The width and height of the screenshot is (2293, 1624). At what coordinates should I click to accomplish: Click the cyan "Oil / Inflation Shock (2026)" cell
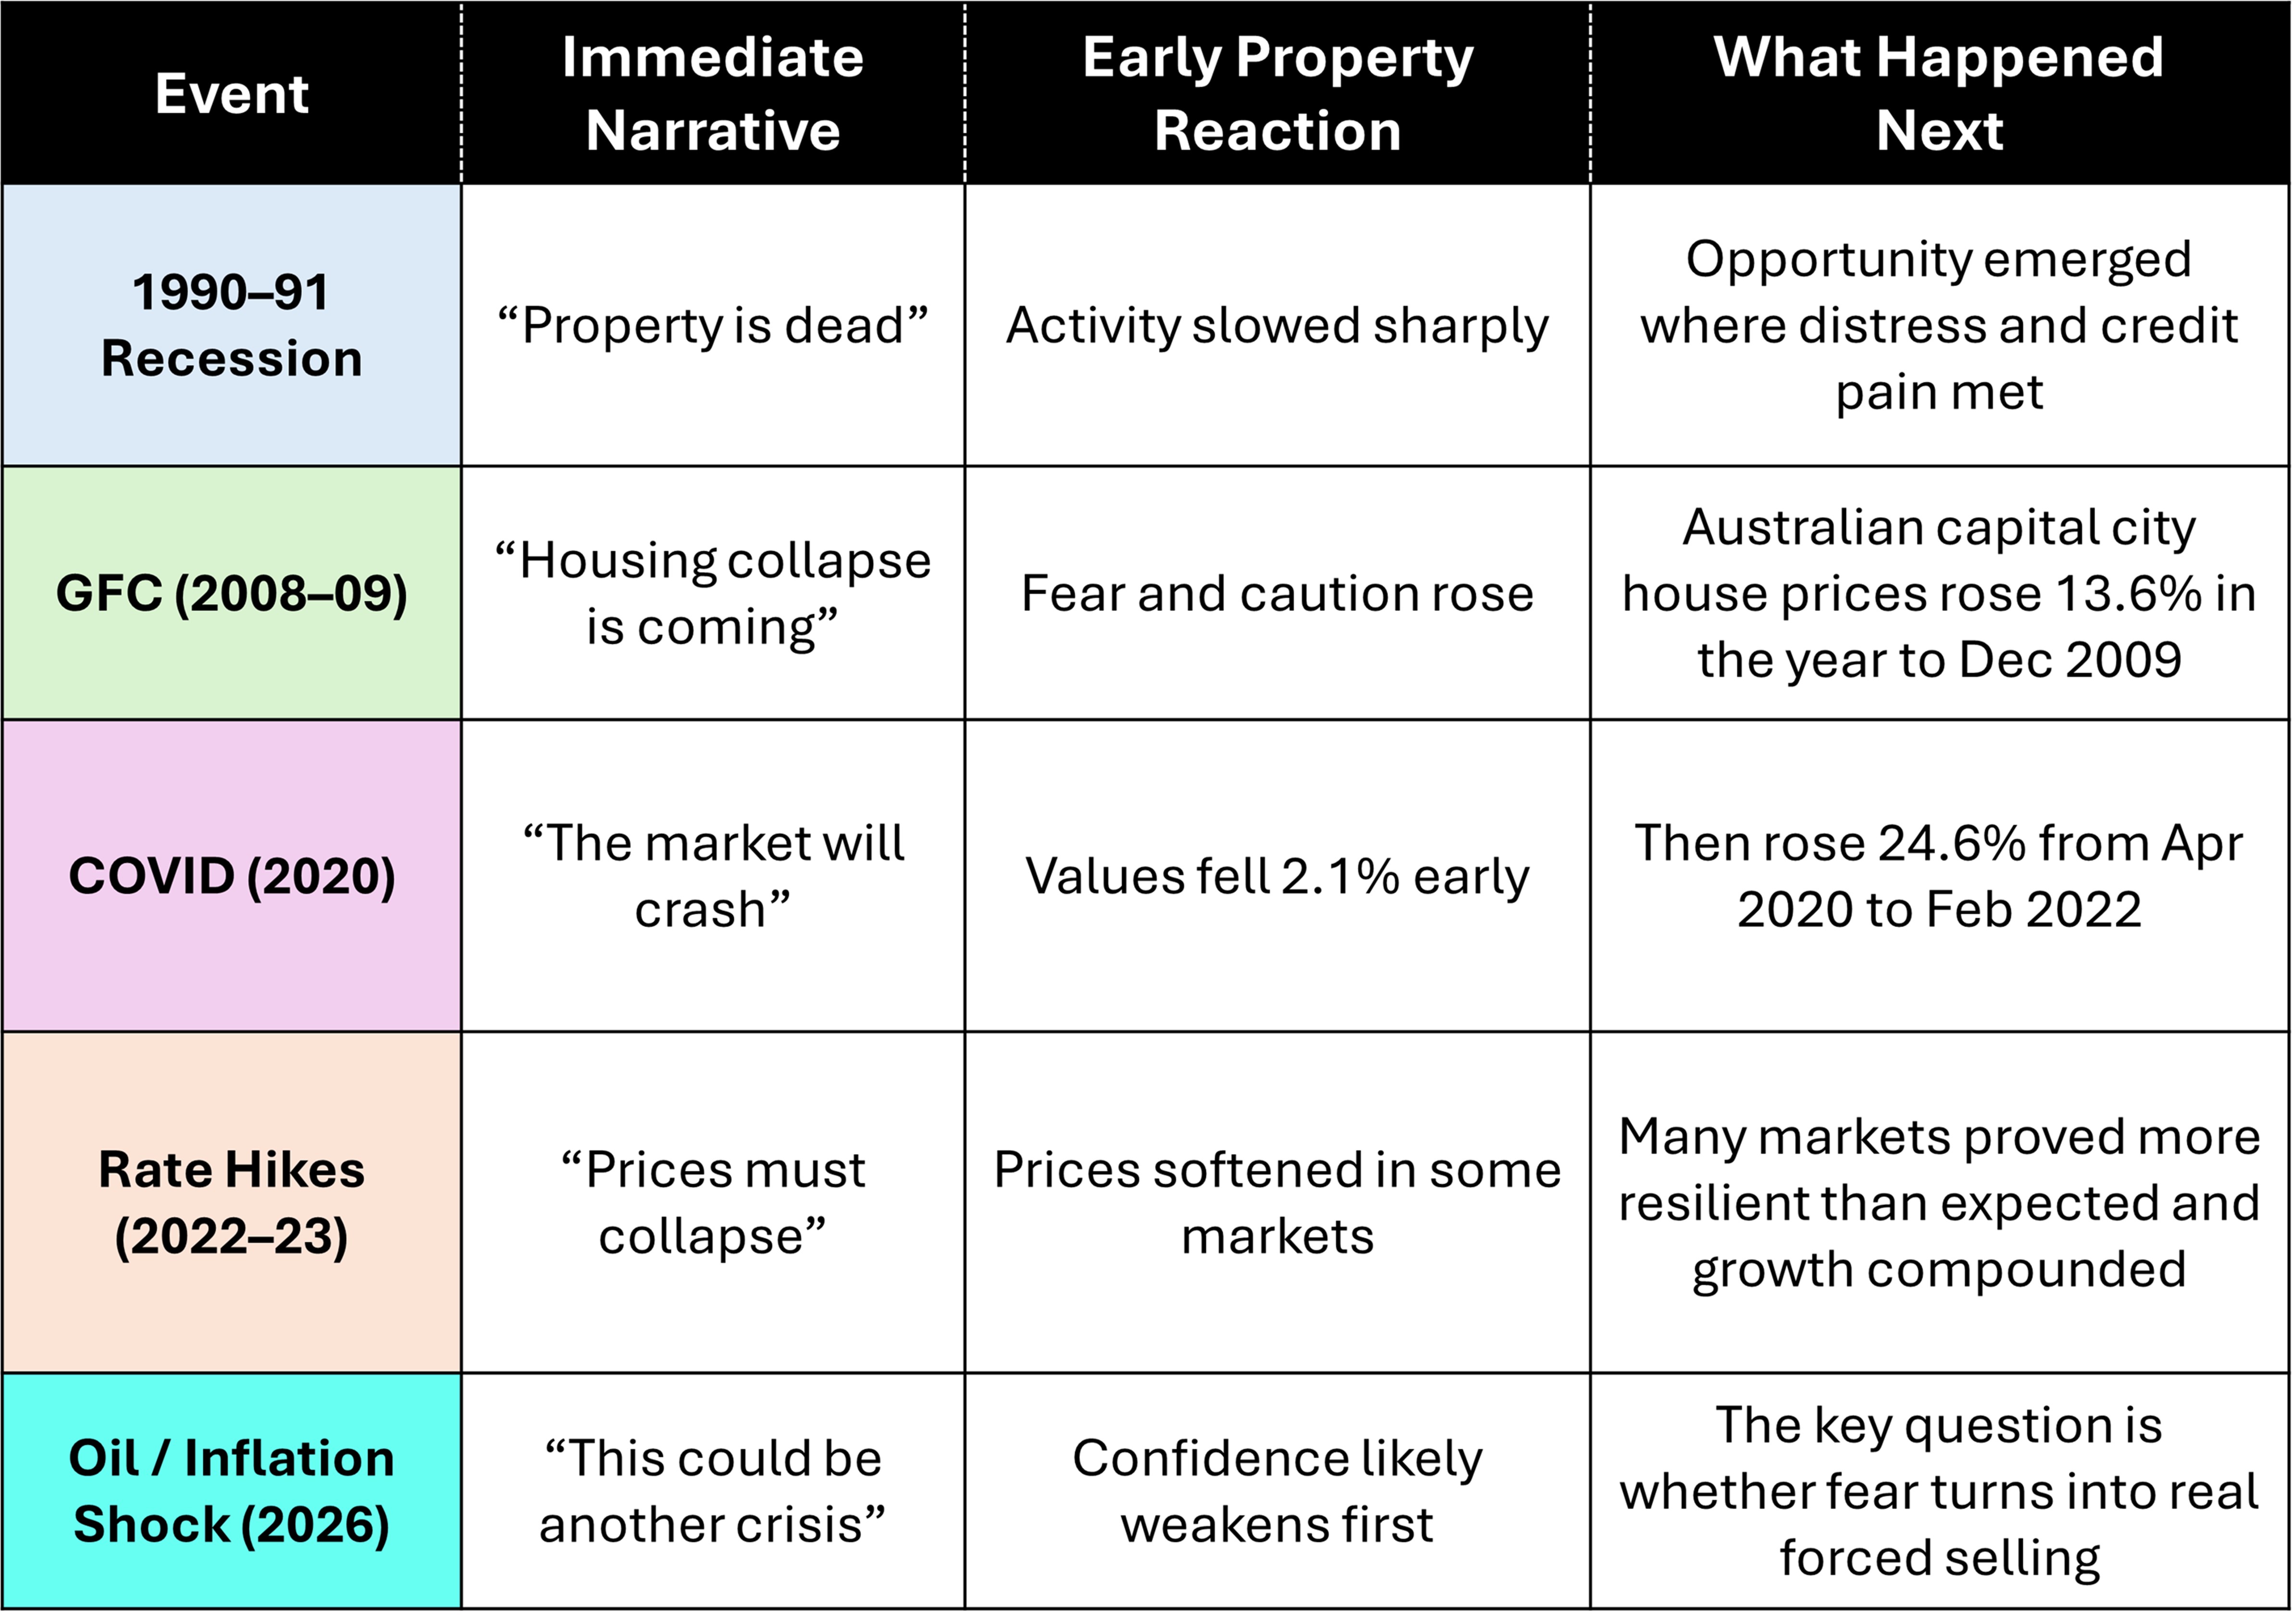(x=231, y=1491)
